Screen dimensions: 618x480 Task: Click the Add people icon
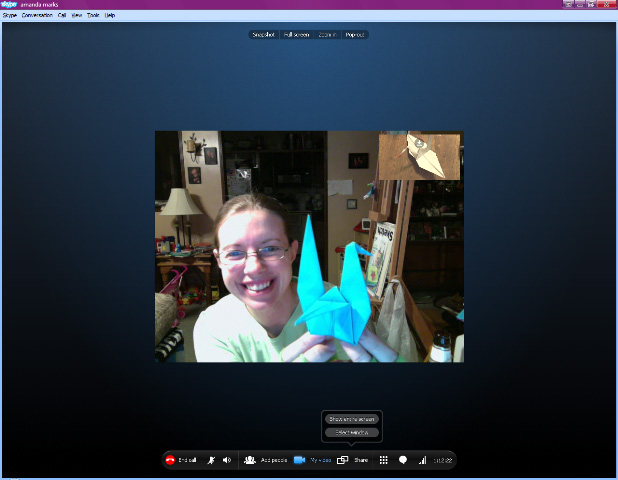(250, 460)
